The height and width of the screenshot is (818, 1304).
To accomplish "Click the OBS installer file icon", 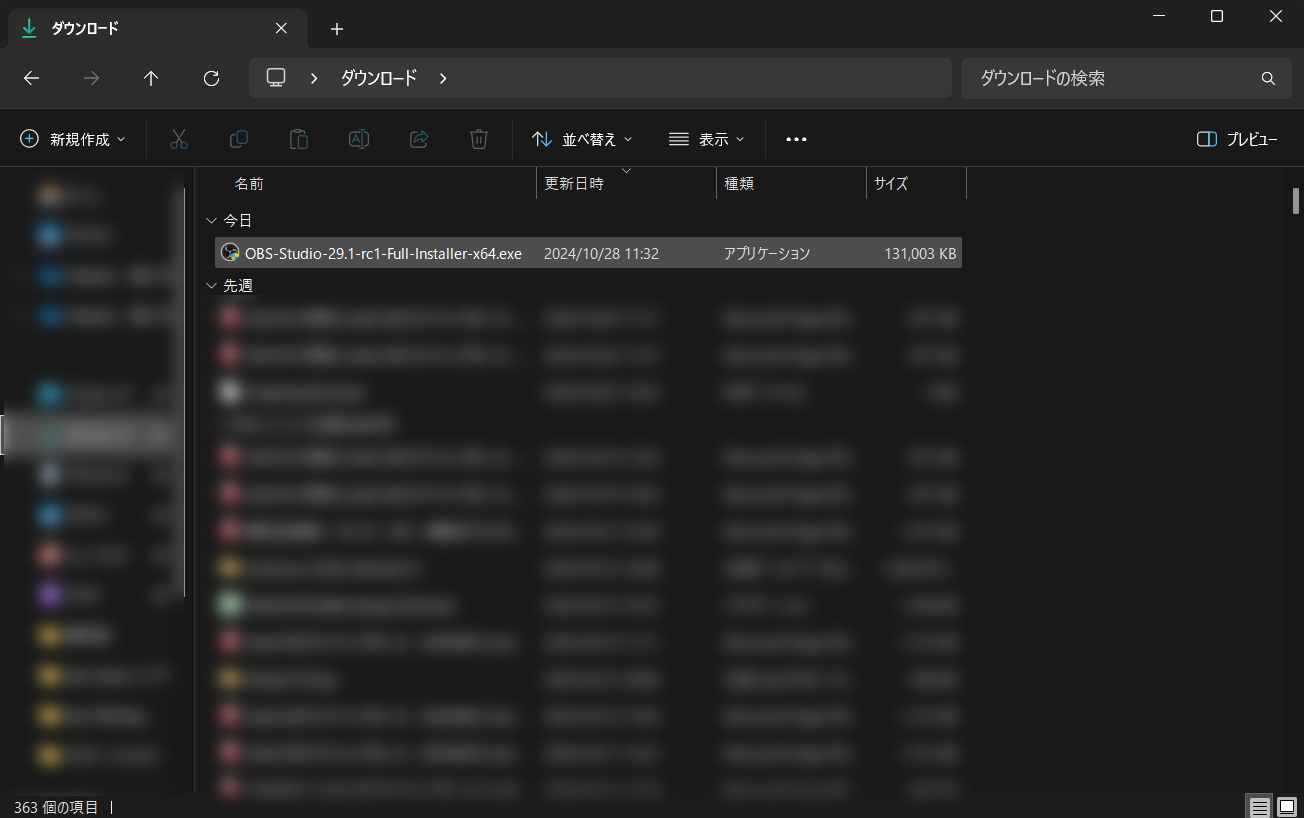I will [230, 253].
